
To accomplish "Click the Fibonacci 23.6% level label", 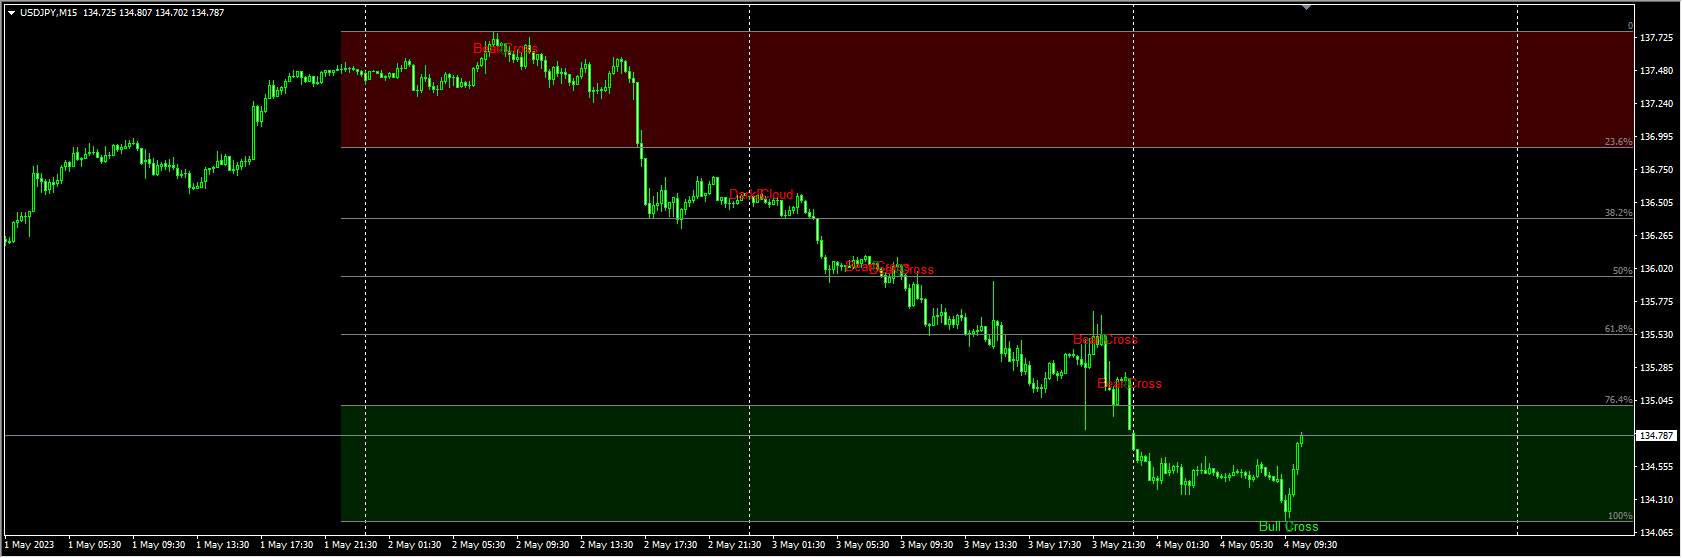I will (1618, 142).
